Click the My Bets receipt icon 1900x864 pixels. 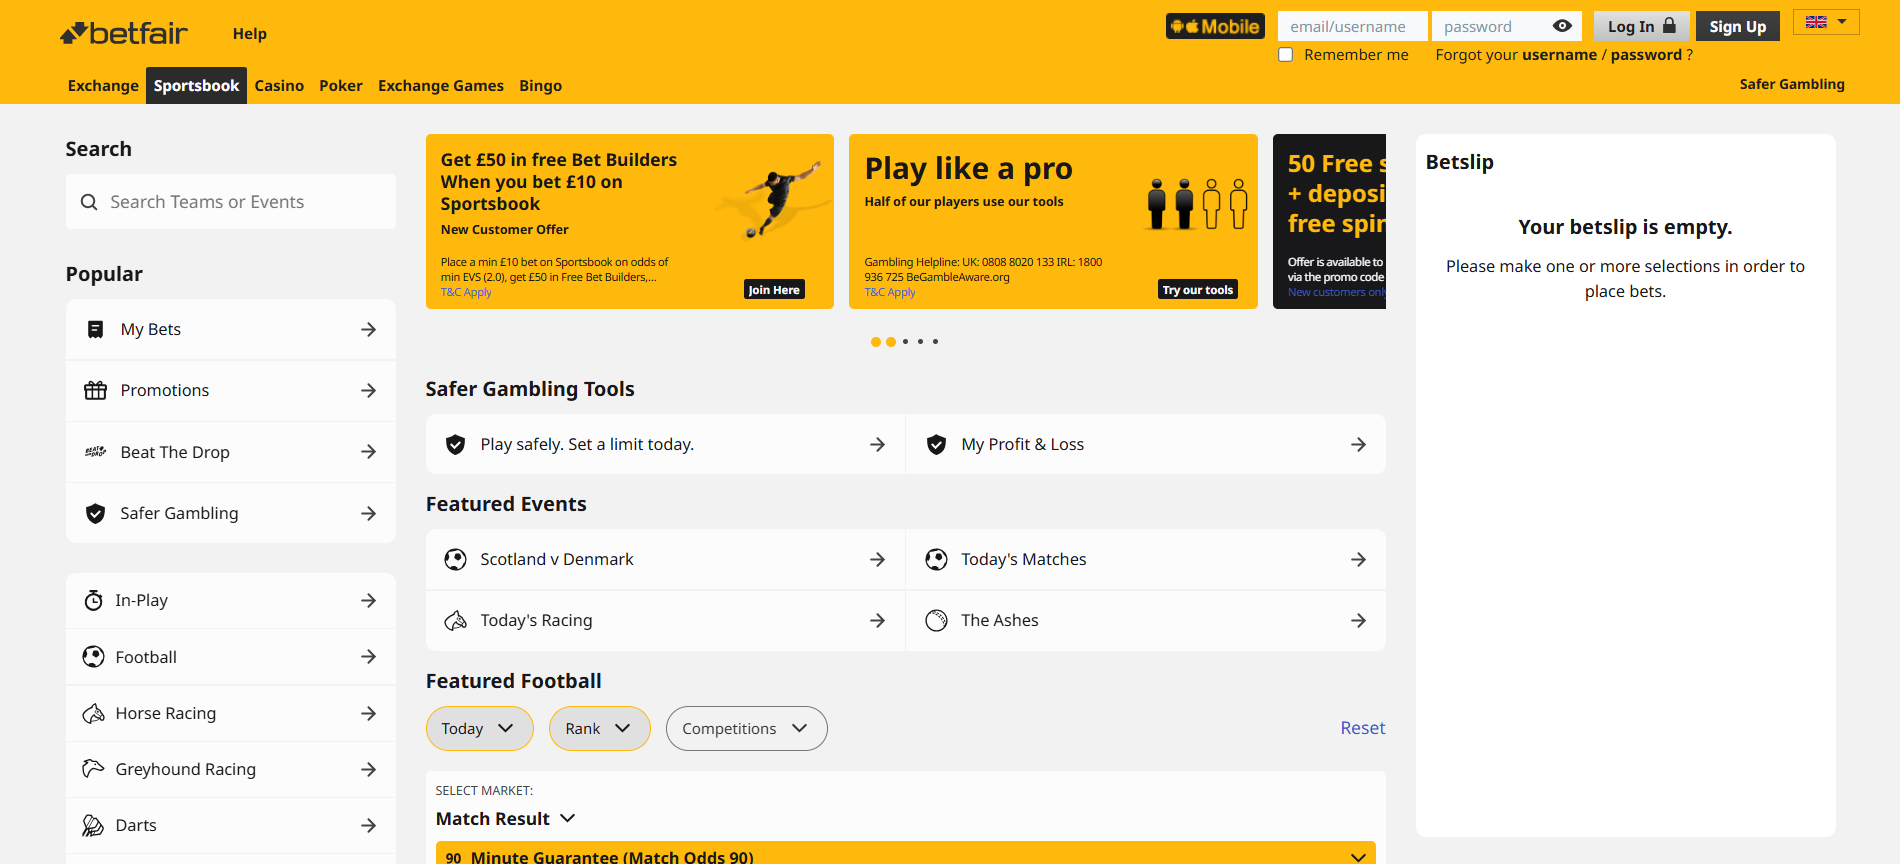95,330
